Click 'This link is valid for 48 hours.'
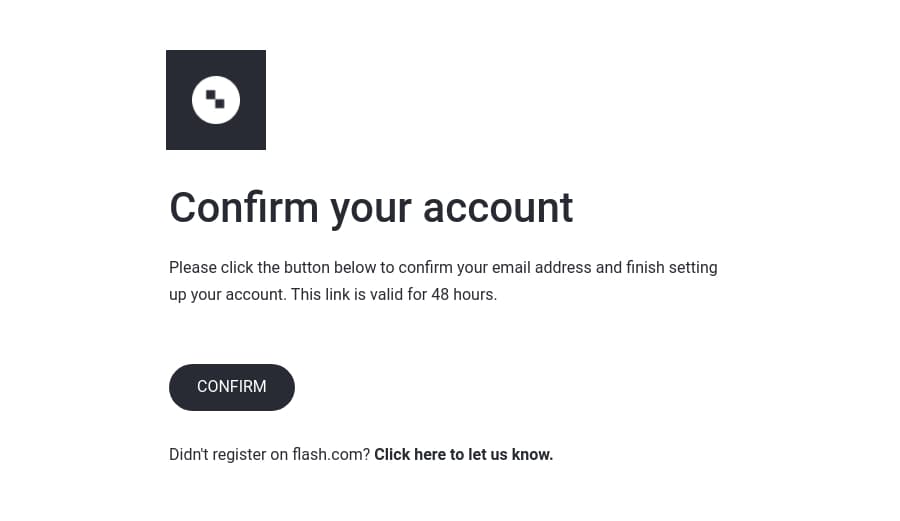Image resolution: width=900 pixels, height=521 pixels. point(394,294)
